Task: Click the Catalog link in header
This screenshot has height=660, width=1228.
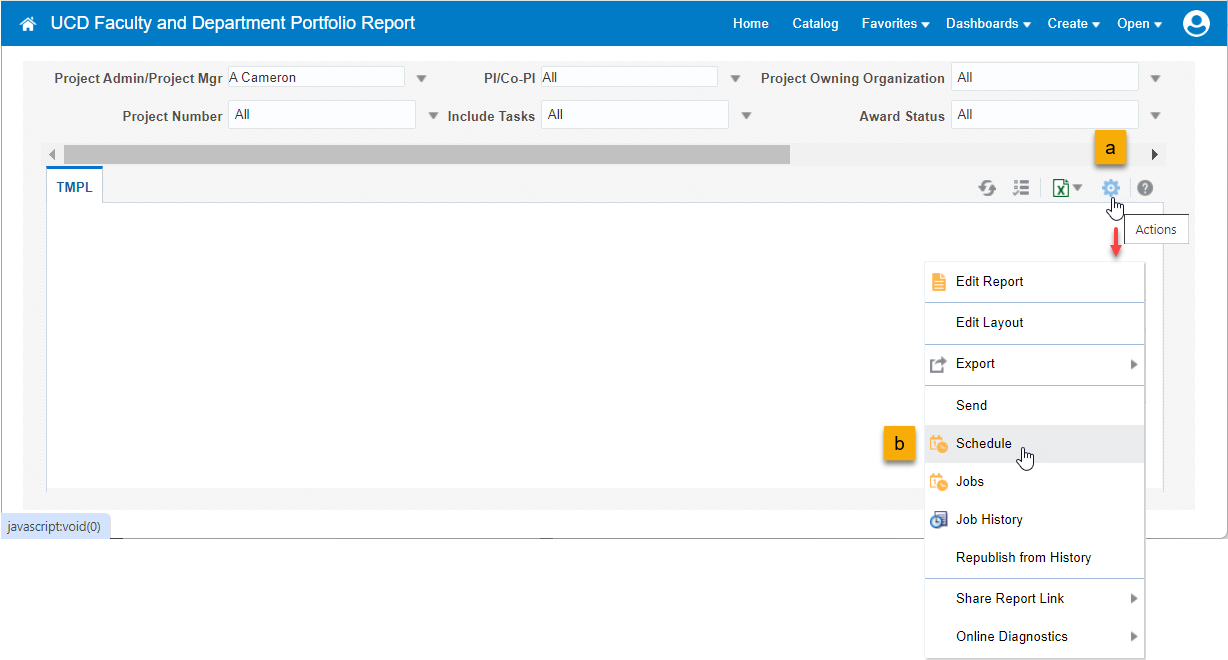Action: tap(815, 24)
